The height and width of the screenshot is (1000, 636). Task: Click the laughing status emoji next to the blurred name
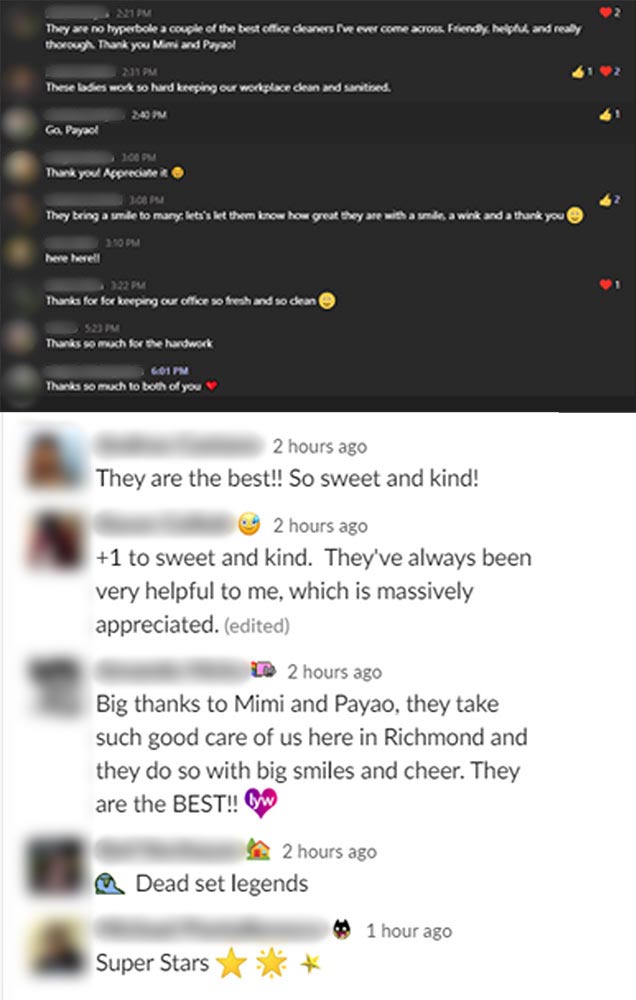(249, 524)
